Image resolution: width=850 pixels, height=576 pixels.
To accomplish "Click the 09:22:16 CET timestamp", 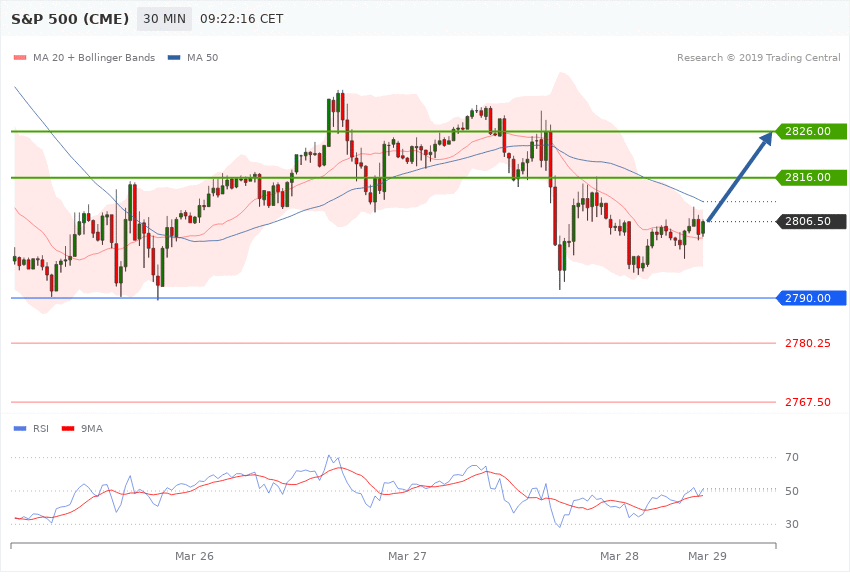I will pos(242,19).
